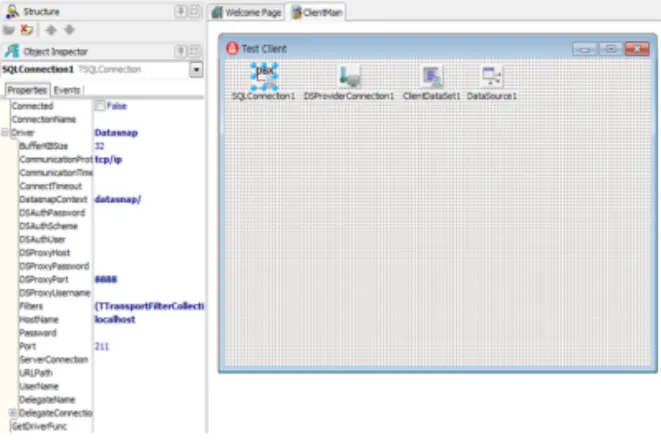This screenshot has height=440, width=661.
Task: Maximize the Test Client form
Action: tap(610, 49)
